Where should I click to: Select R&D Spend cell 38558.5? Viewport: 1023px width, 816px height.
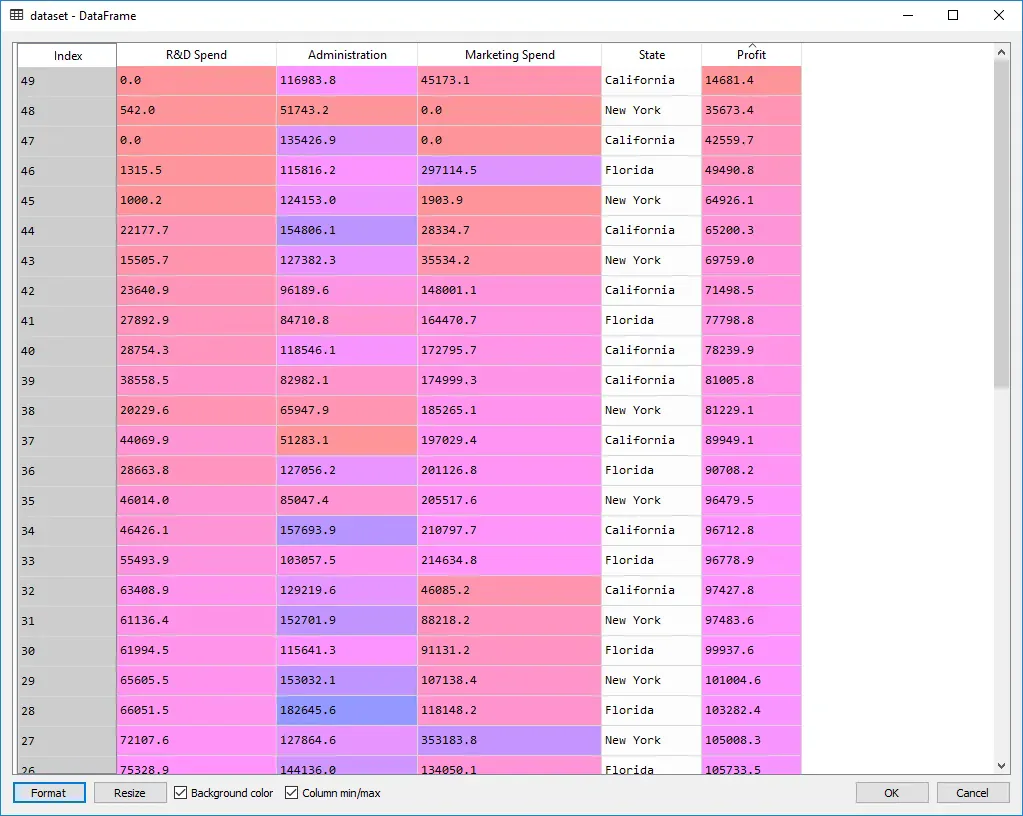click(196, 380)
